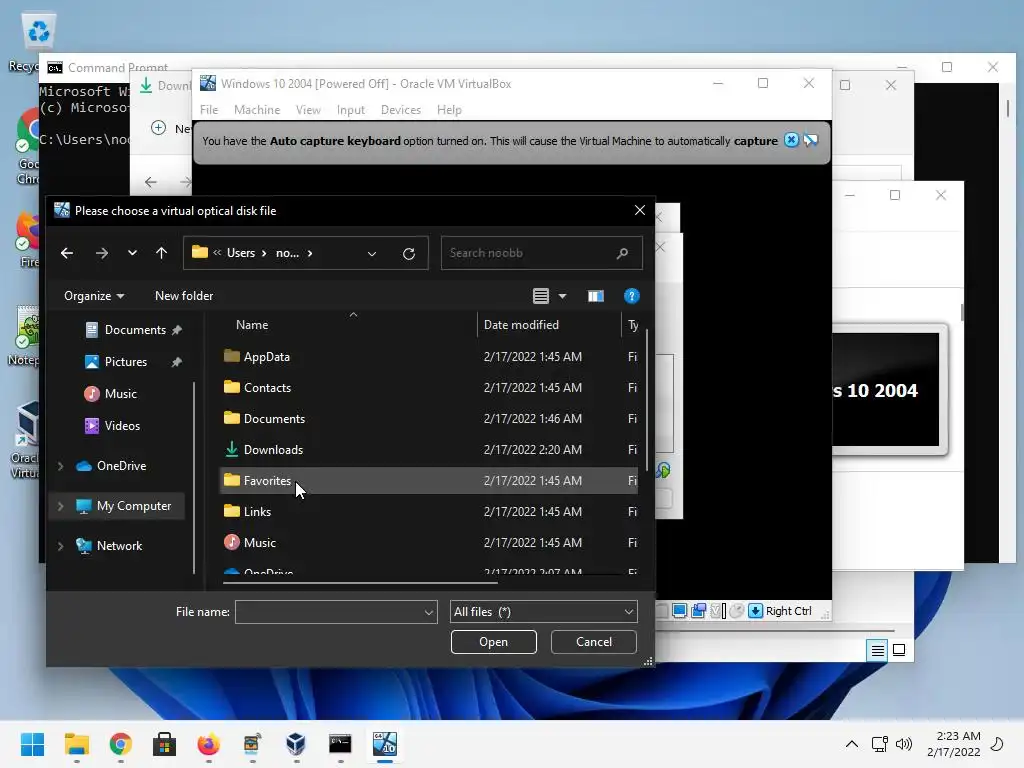Screen dimensions: 1024x768
Task: Toggle the preview pane
Action: coord(596,296)
